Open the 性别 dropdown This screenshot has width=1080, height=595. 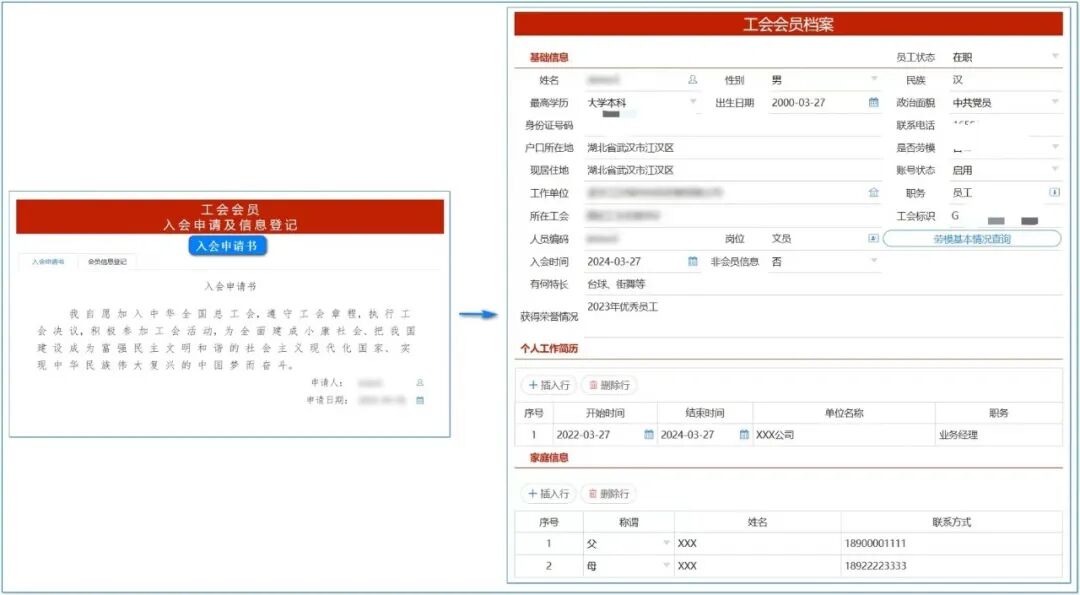pos(873,78)
